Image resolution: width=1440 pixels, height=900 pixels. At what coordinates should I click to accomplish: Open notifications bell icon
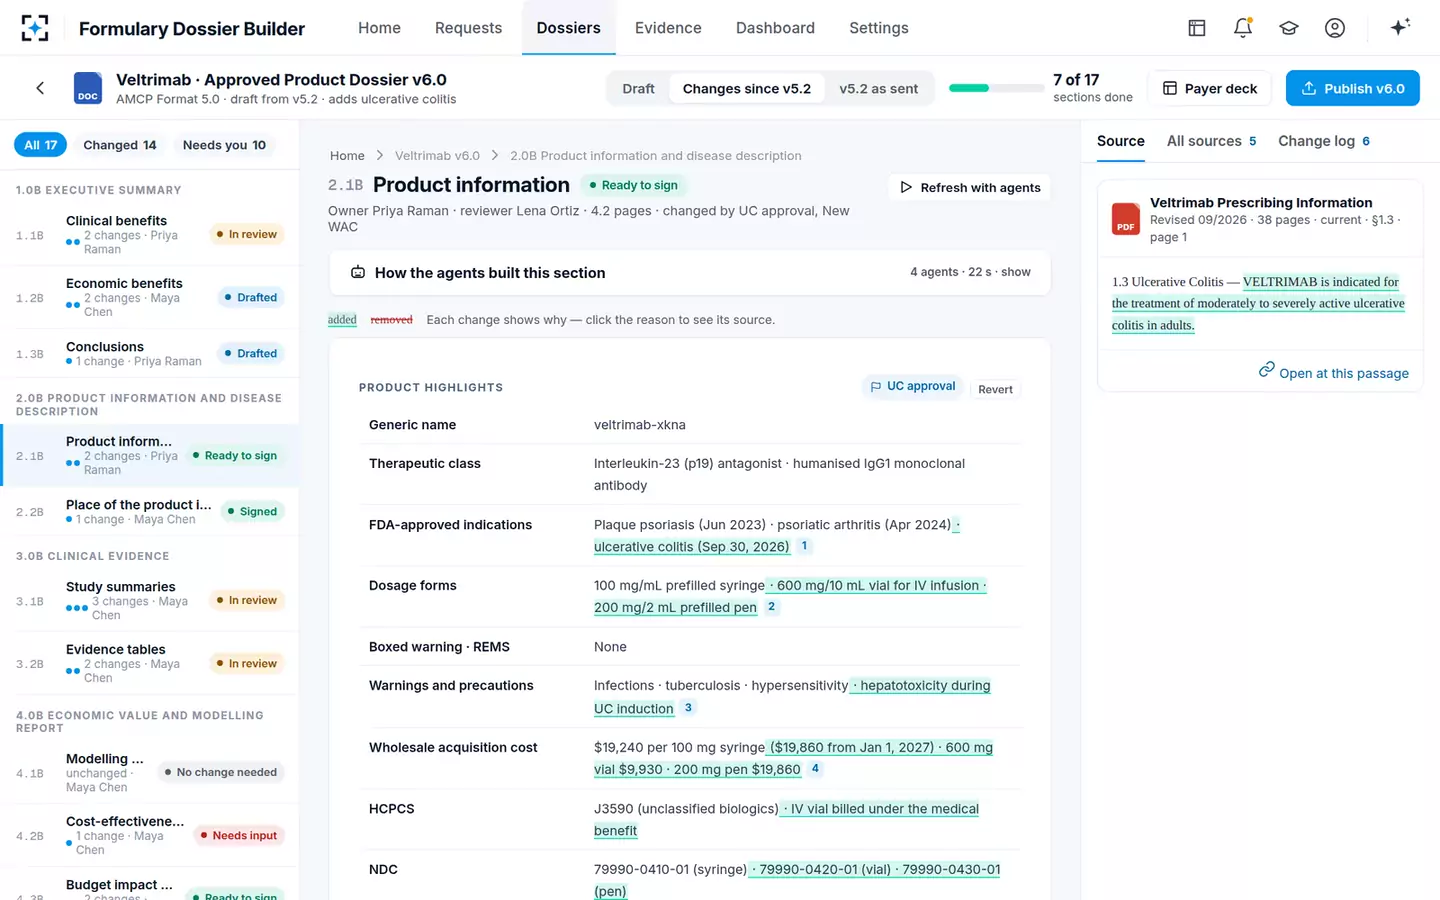coord(1242,28)
